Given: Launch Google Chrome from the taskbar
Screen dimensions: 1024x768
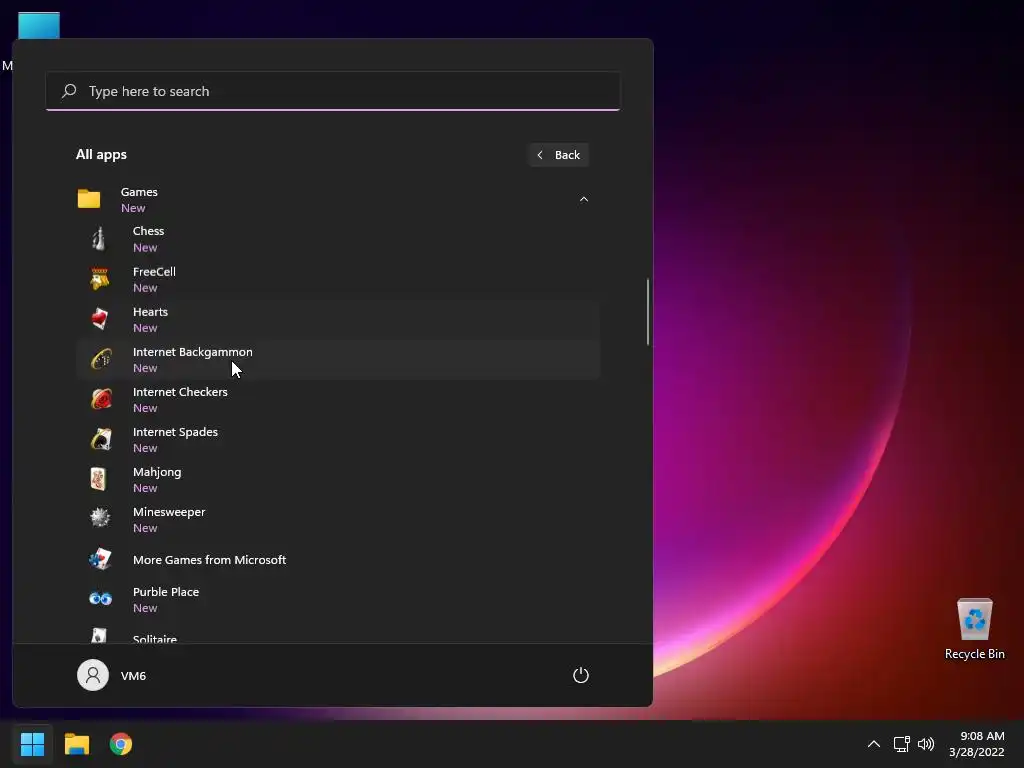Looking at the screenshot, I should (121, 744).
